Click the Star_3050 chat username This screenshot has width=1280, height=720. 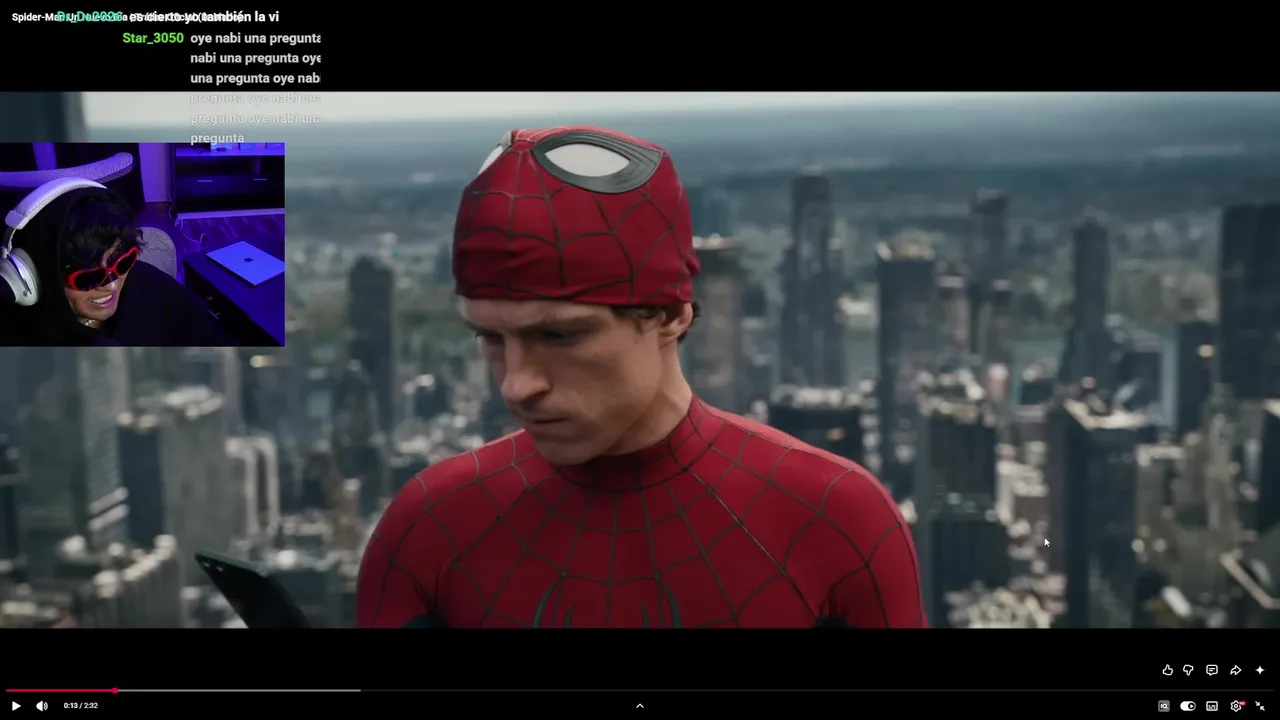[153, 38]
